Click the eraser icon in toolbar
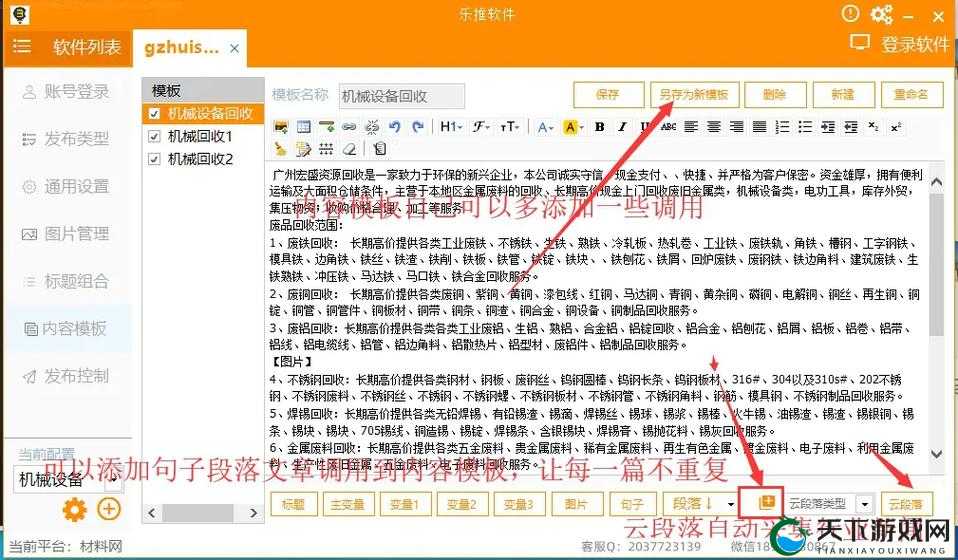The height and width of the screenshot is (560, 958). click(x=349, y=148)
